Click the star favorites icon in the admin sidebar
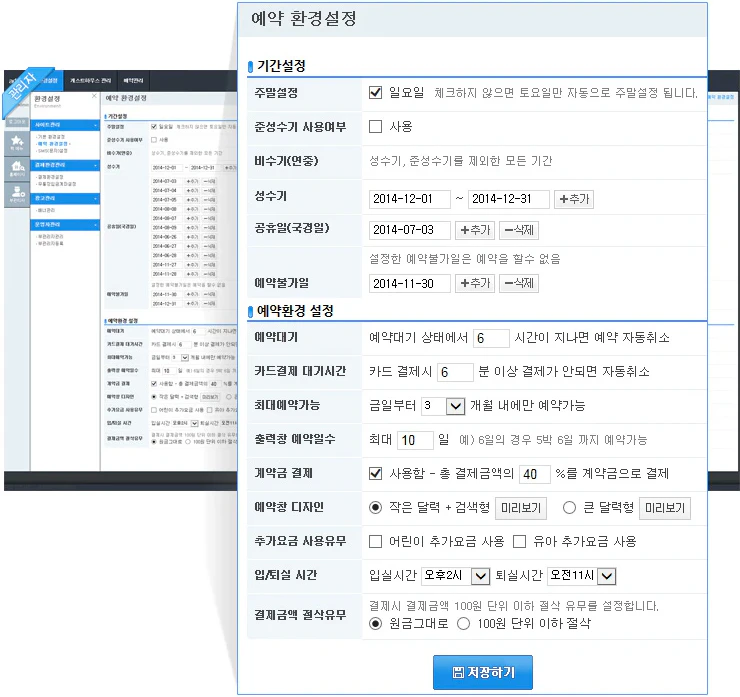Screen dimensions: 740x697 pyautogui.click(x=17, y=143)
